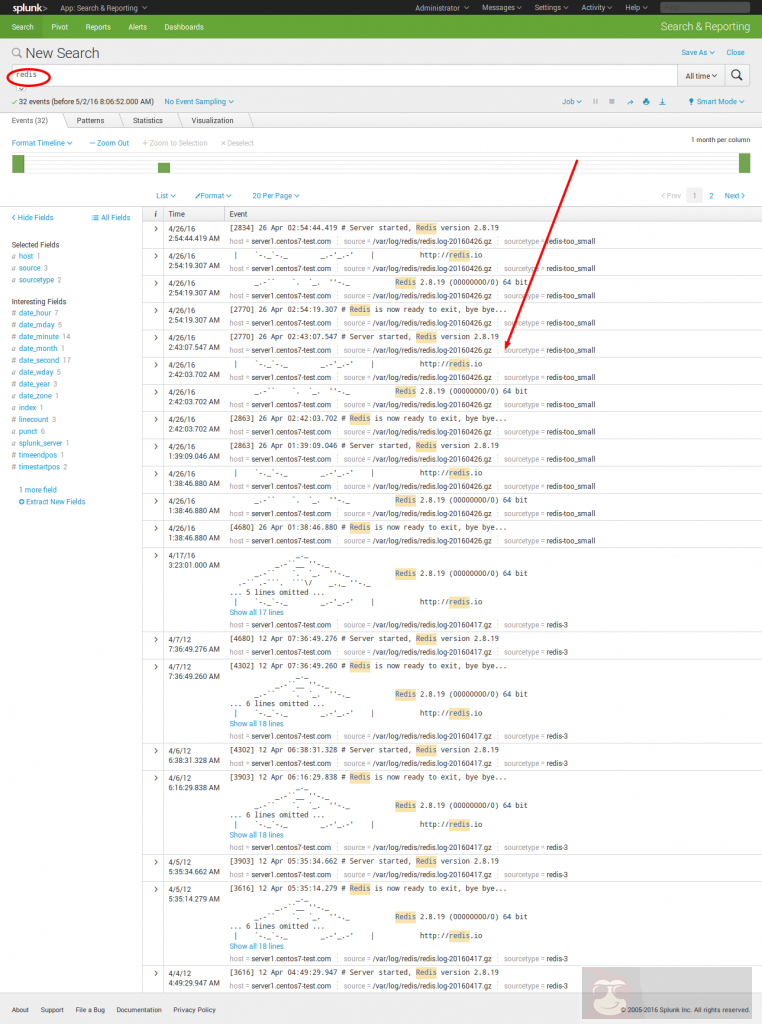The width and height of the screenshot is (762, 1024).
Task: Expand the event at 1:39:09.046 AM
Action: [156, 447]
